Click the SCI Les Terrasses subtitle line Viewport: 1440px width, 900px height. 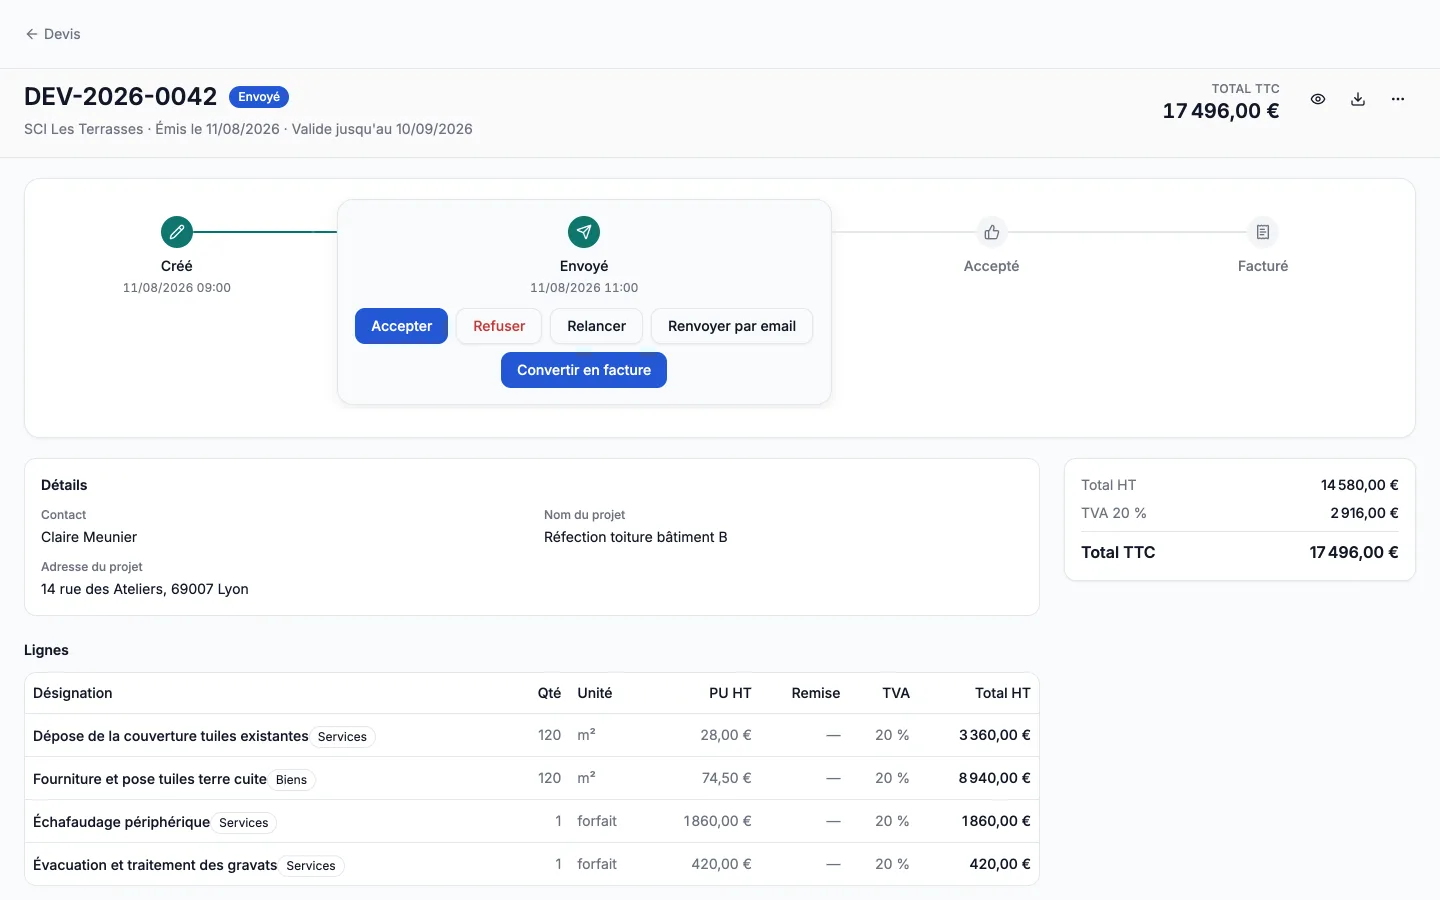(x=248, y=129)
